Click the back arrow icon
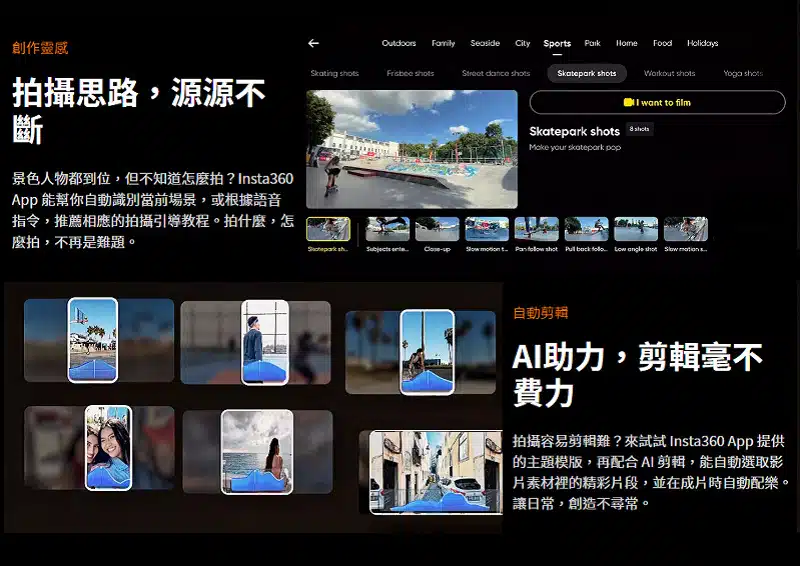The image size is (800, 566). point(313,44)
